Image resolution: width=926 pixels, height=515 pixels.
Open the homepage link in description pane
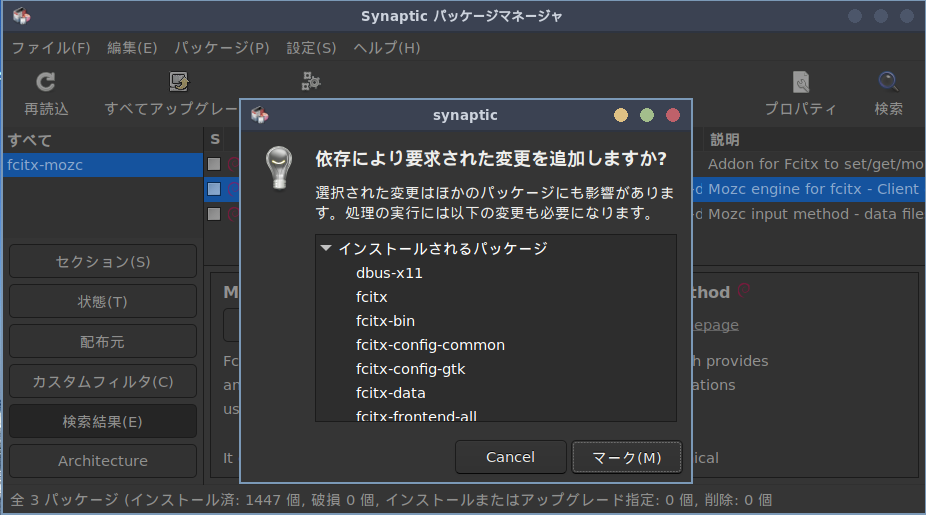[716, 325]
